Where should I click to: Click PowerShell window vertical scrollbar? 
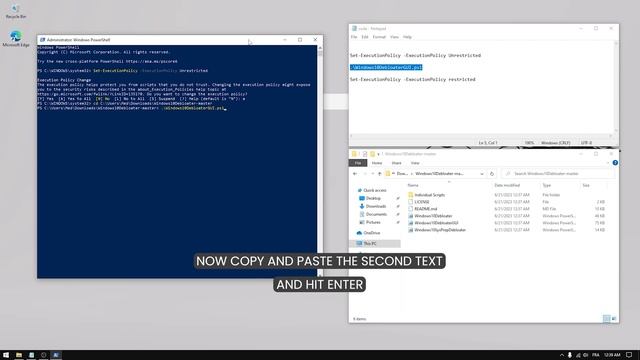320,161
